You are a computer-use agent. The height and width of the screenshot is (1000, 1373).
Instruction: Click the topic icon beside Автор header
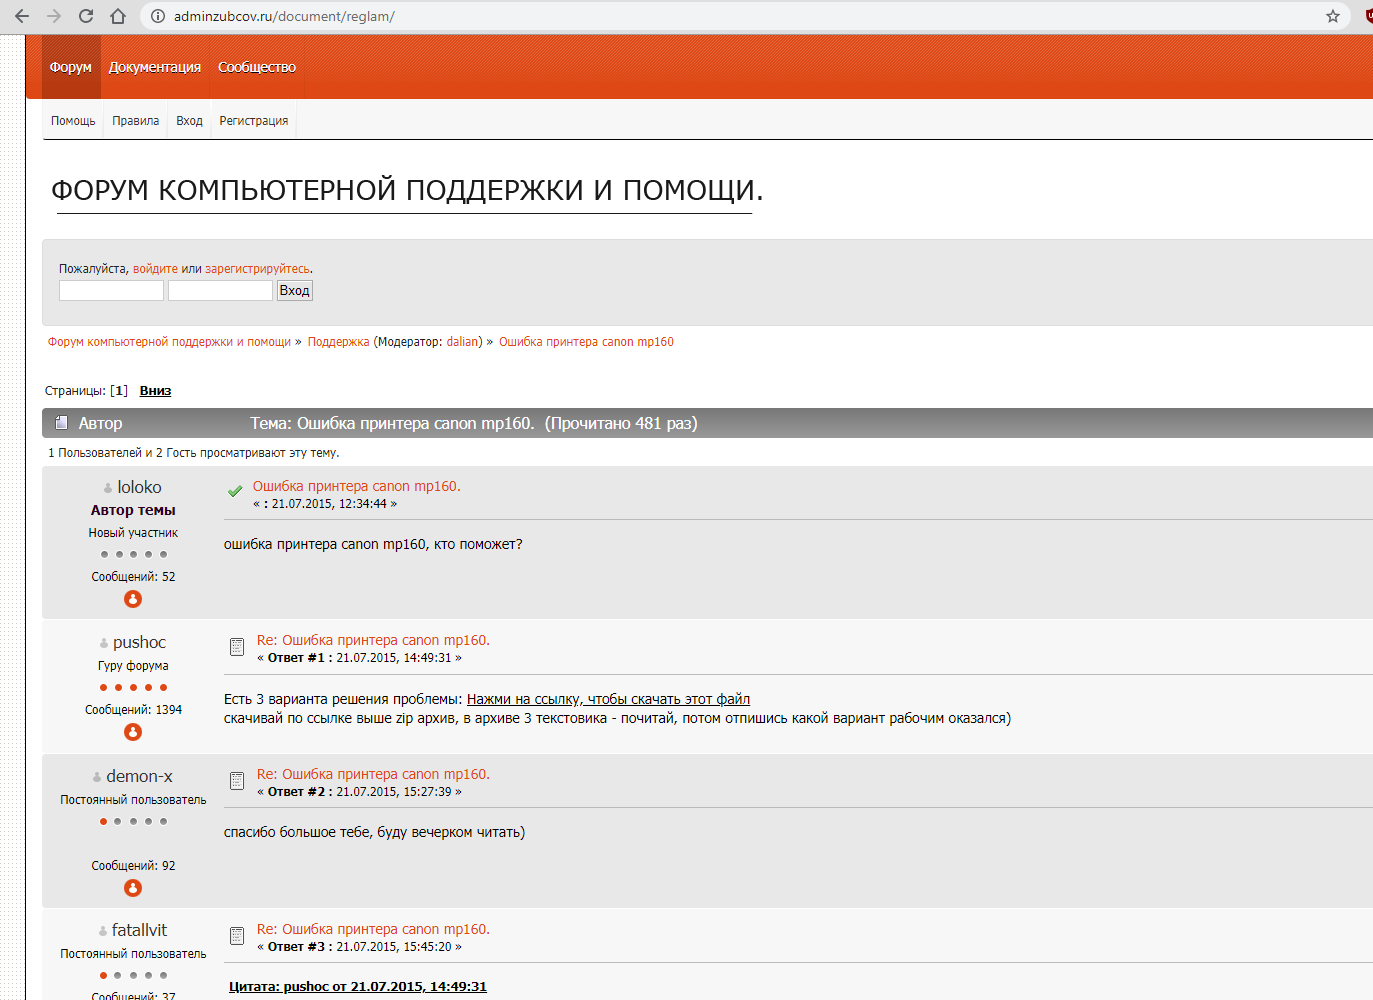point(61,423)
